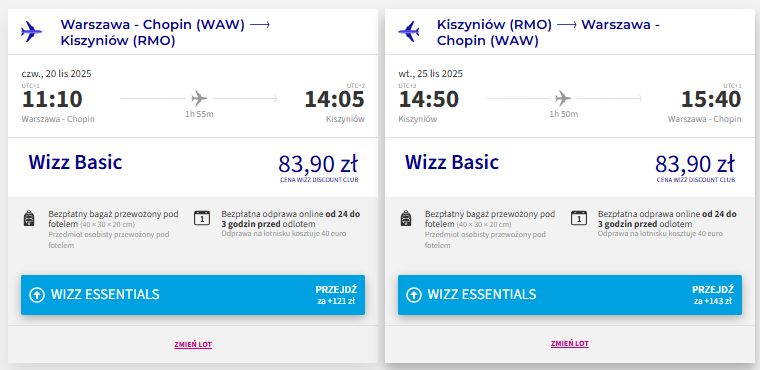Select the 83,90 zł price on outbound flight
The height and width of the screenshot is (370, 760).
pyautogui.click(x=318, y=164)
